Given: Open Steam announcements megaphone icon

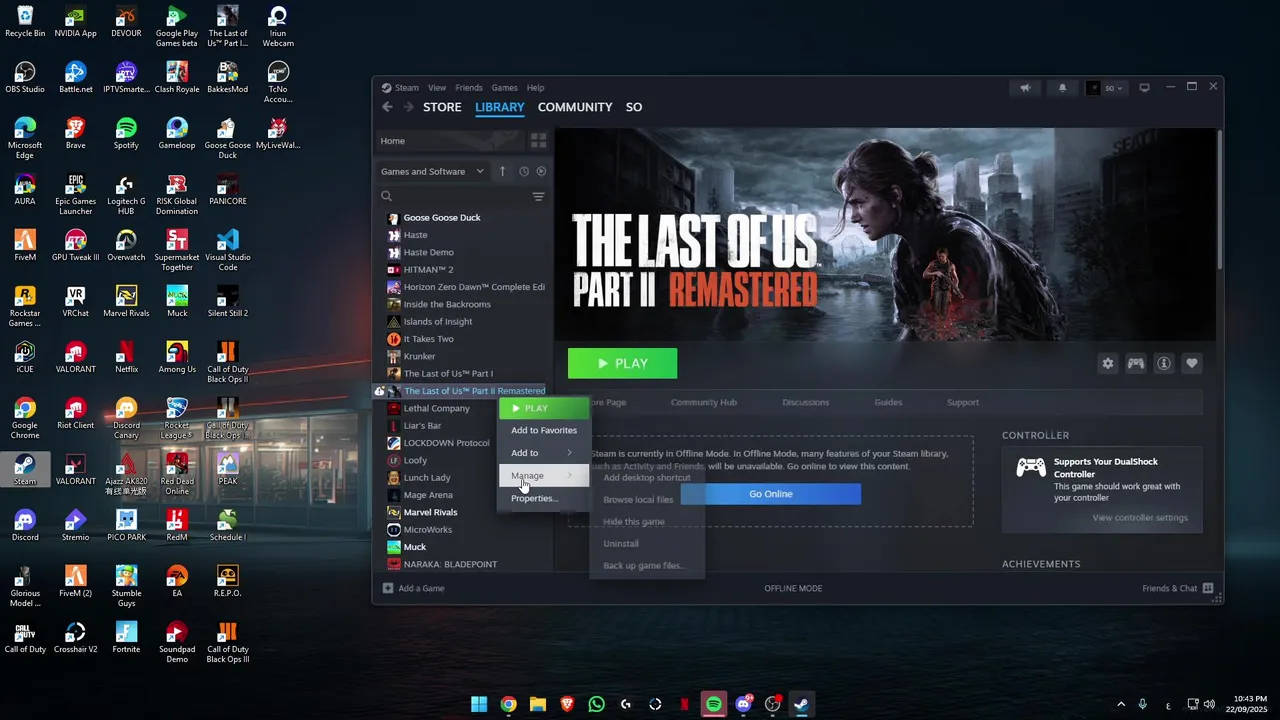Looking at the screenshot, I should coord(1025,88).
